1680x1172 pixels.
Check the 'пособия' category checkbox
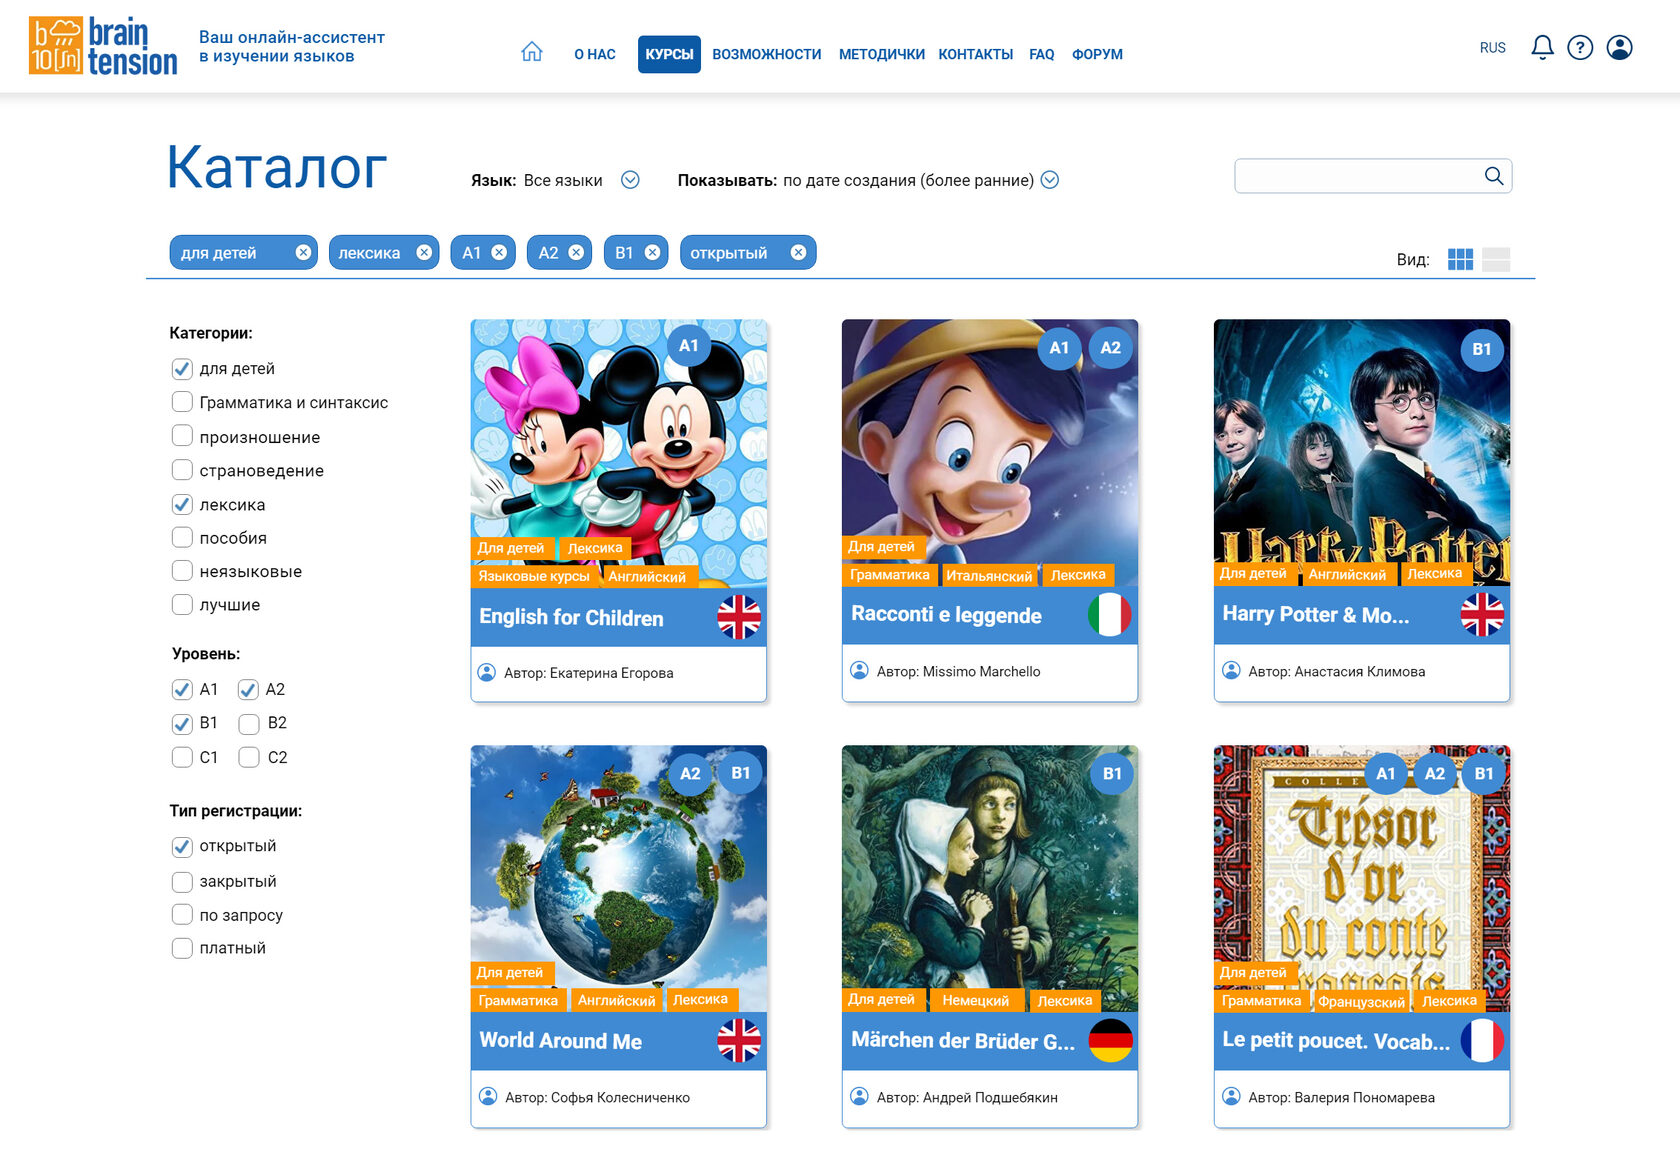pos(182,538)
